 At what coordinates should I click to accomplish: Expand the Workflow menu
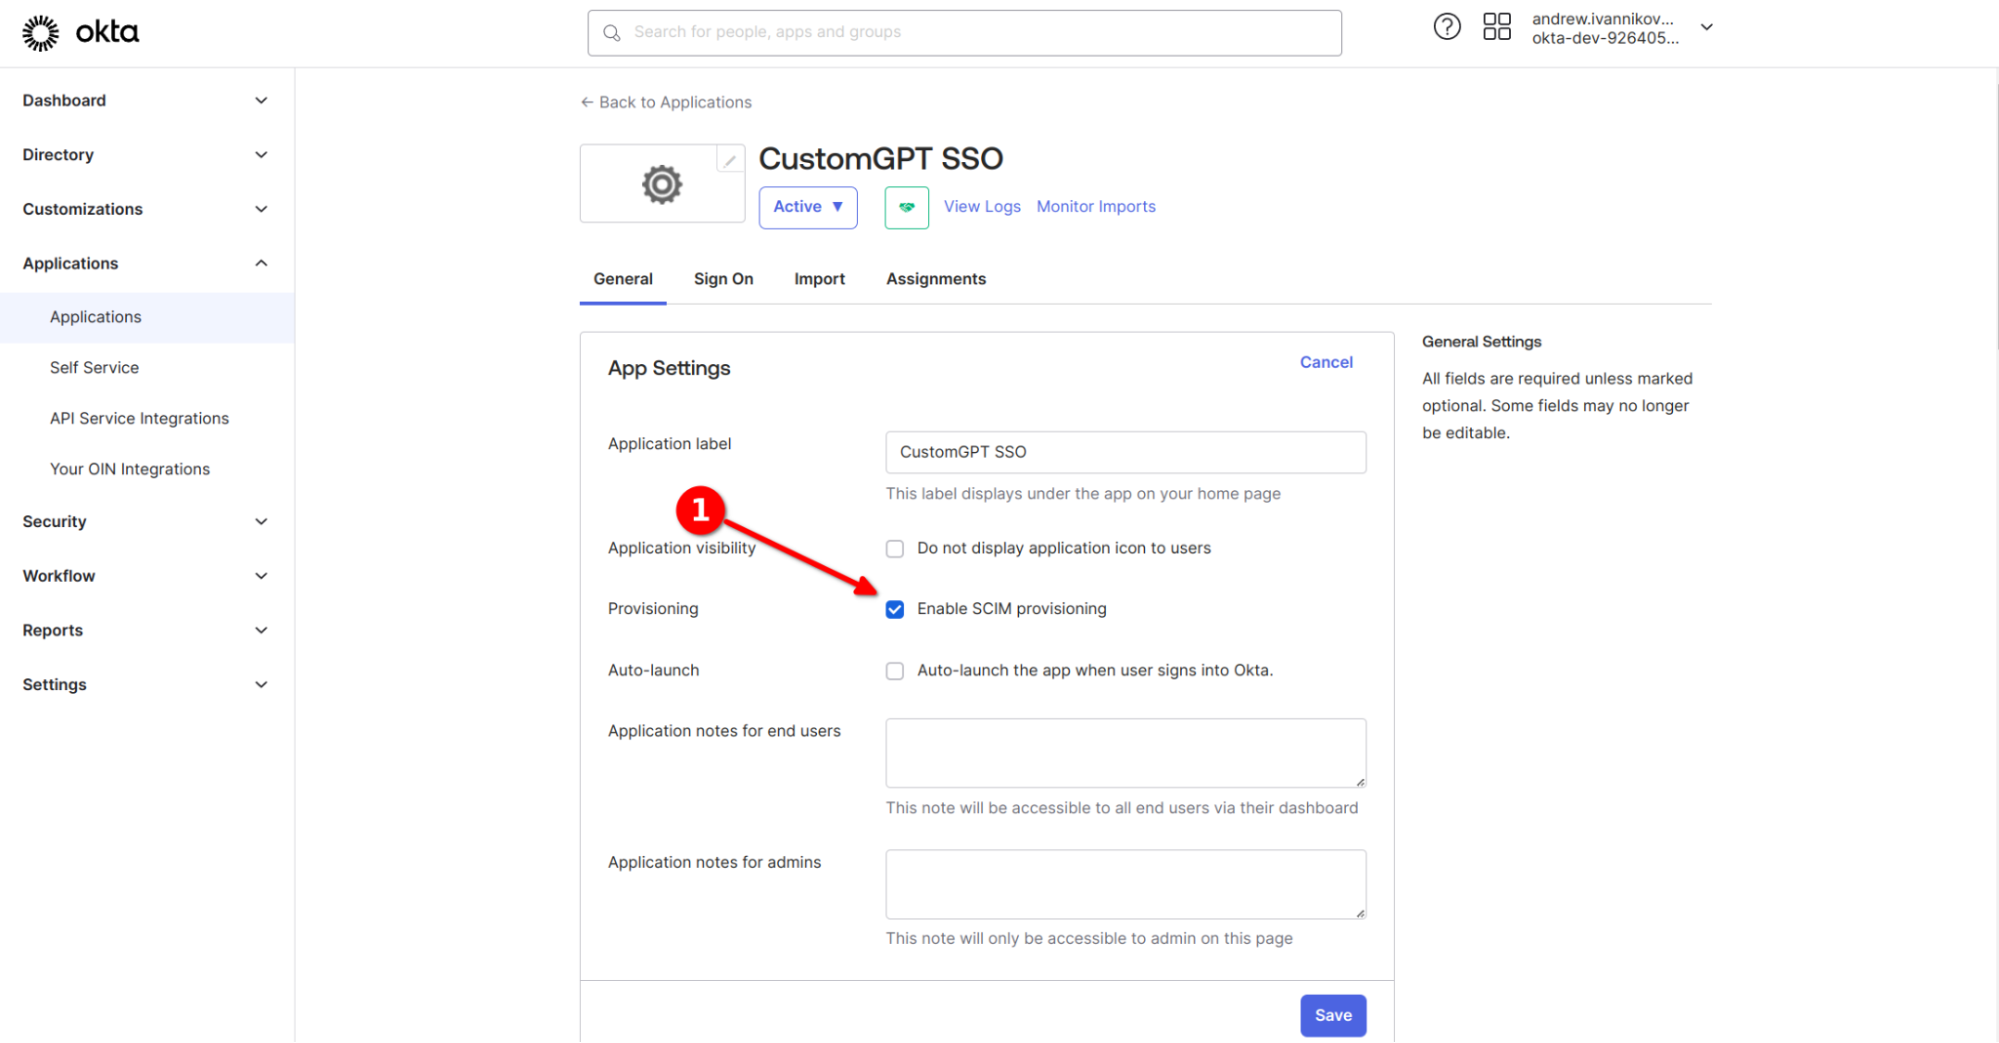tap(147, 576)
